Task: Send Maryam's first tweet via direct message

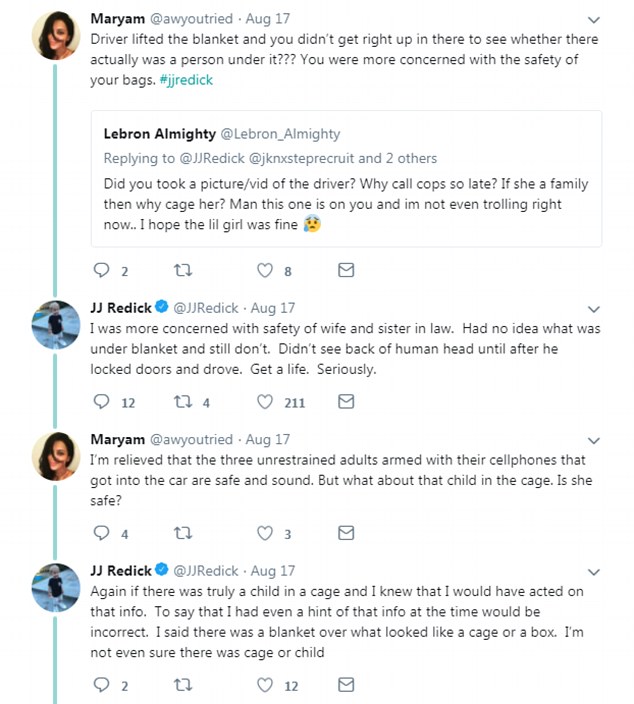Action: pos(346,270)
